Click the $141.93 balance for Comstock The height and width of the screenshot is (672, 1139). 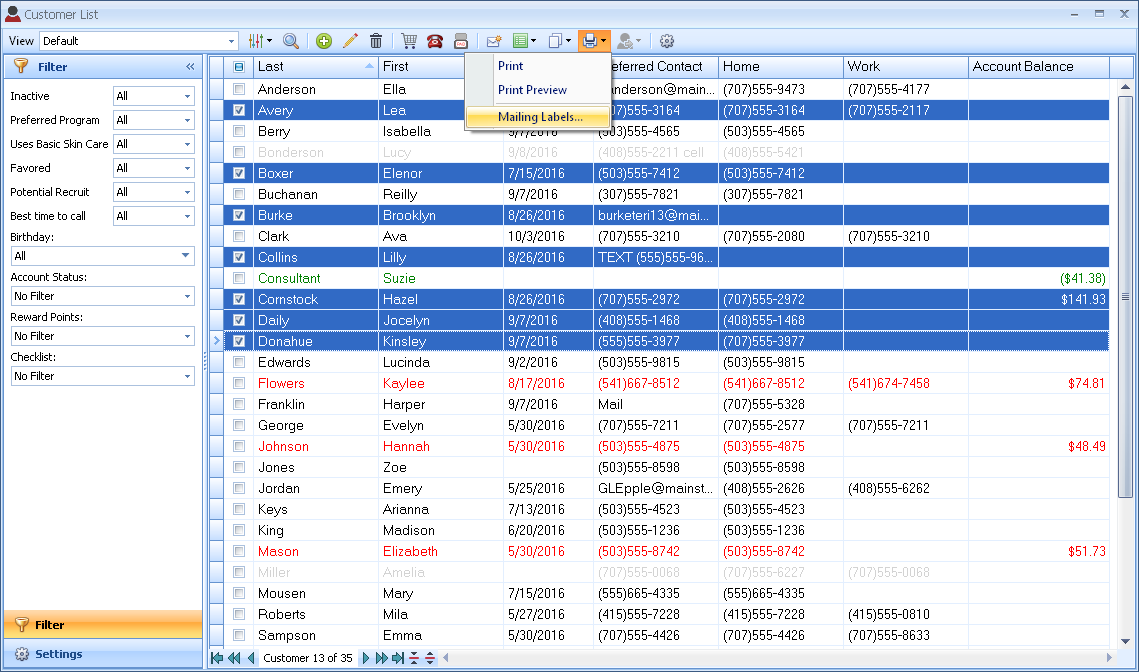1082,299
